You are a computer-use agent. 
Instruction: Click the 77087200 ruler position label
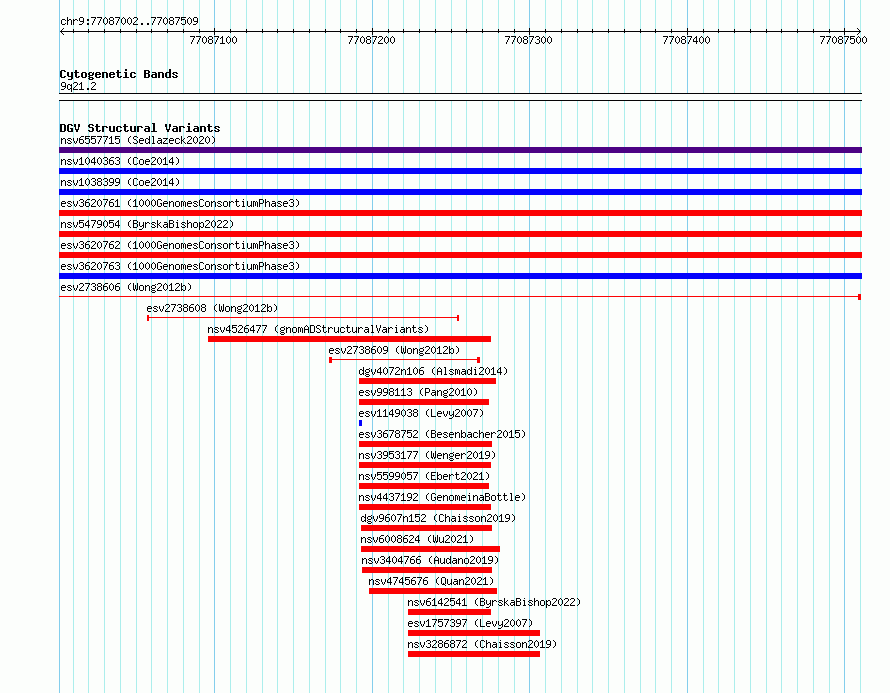(x=371, y=40)
